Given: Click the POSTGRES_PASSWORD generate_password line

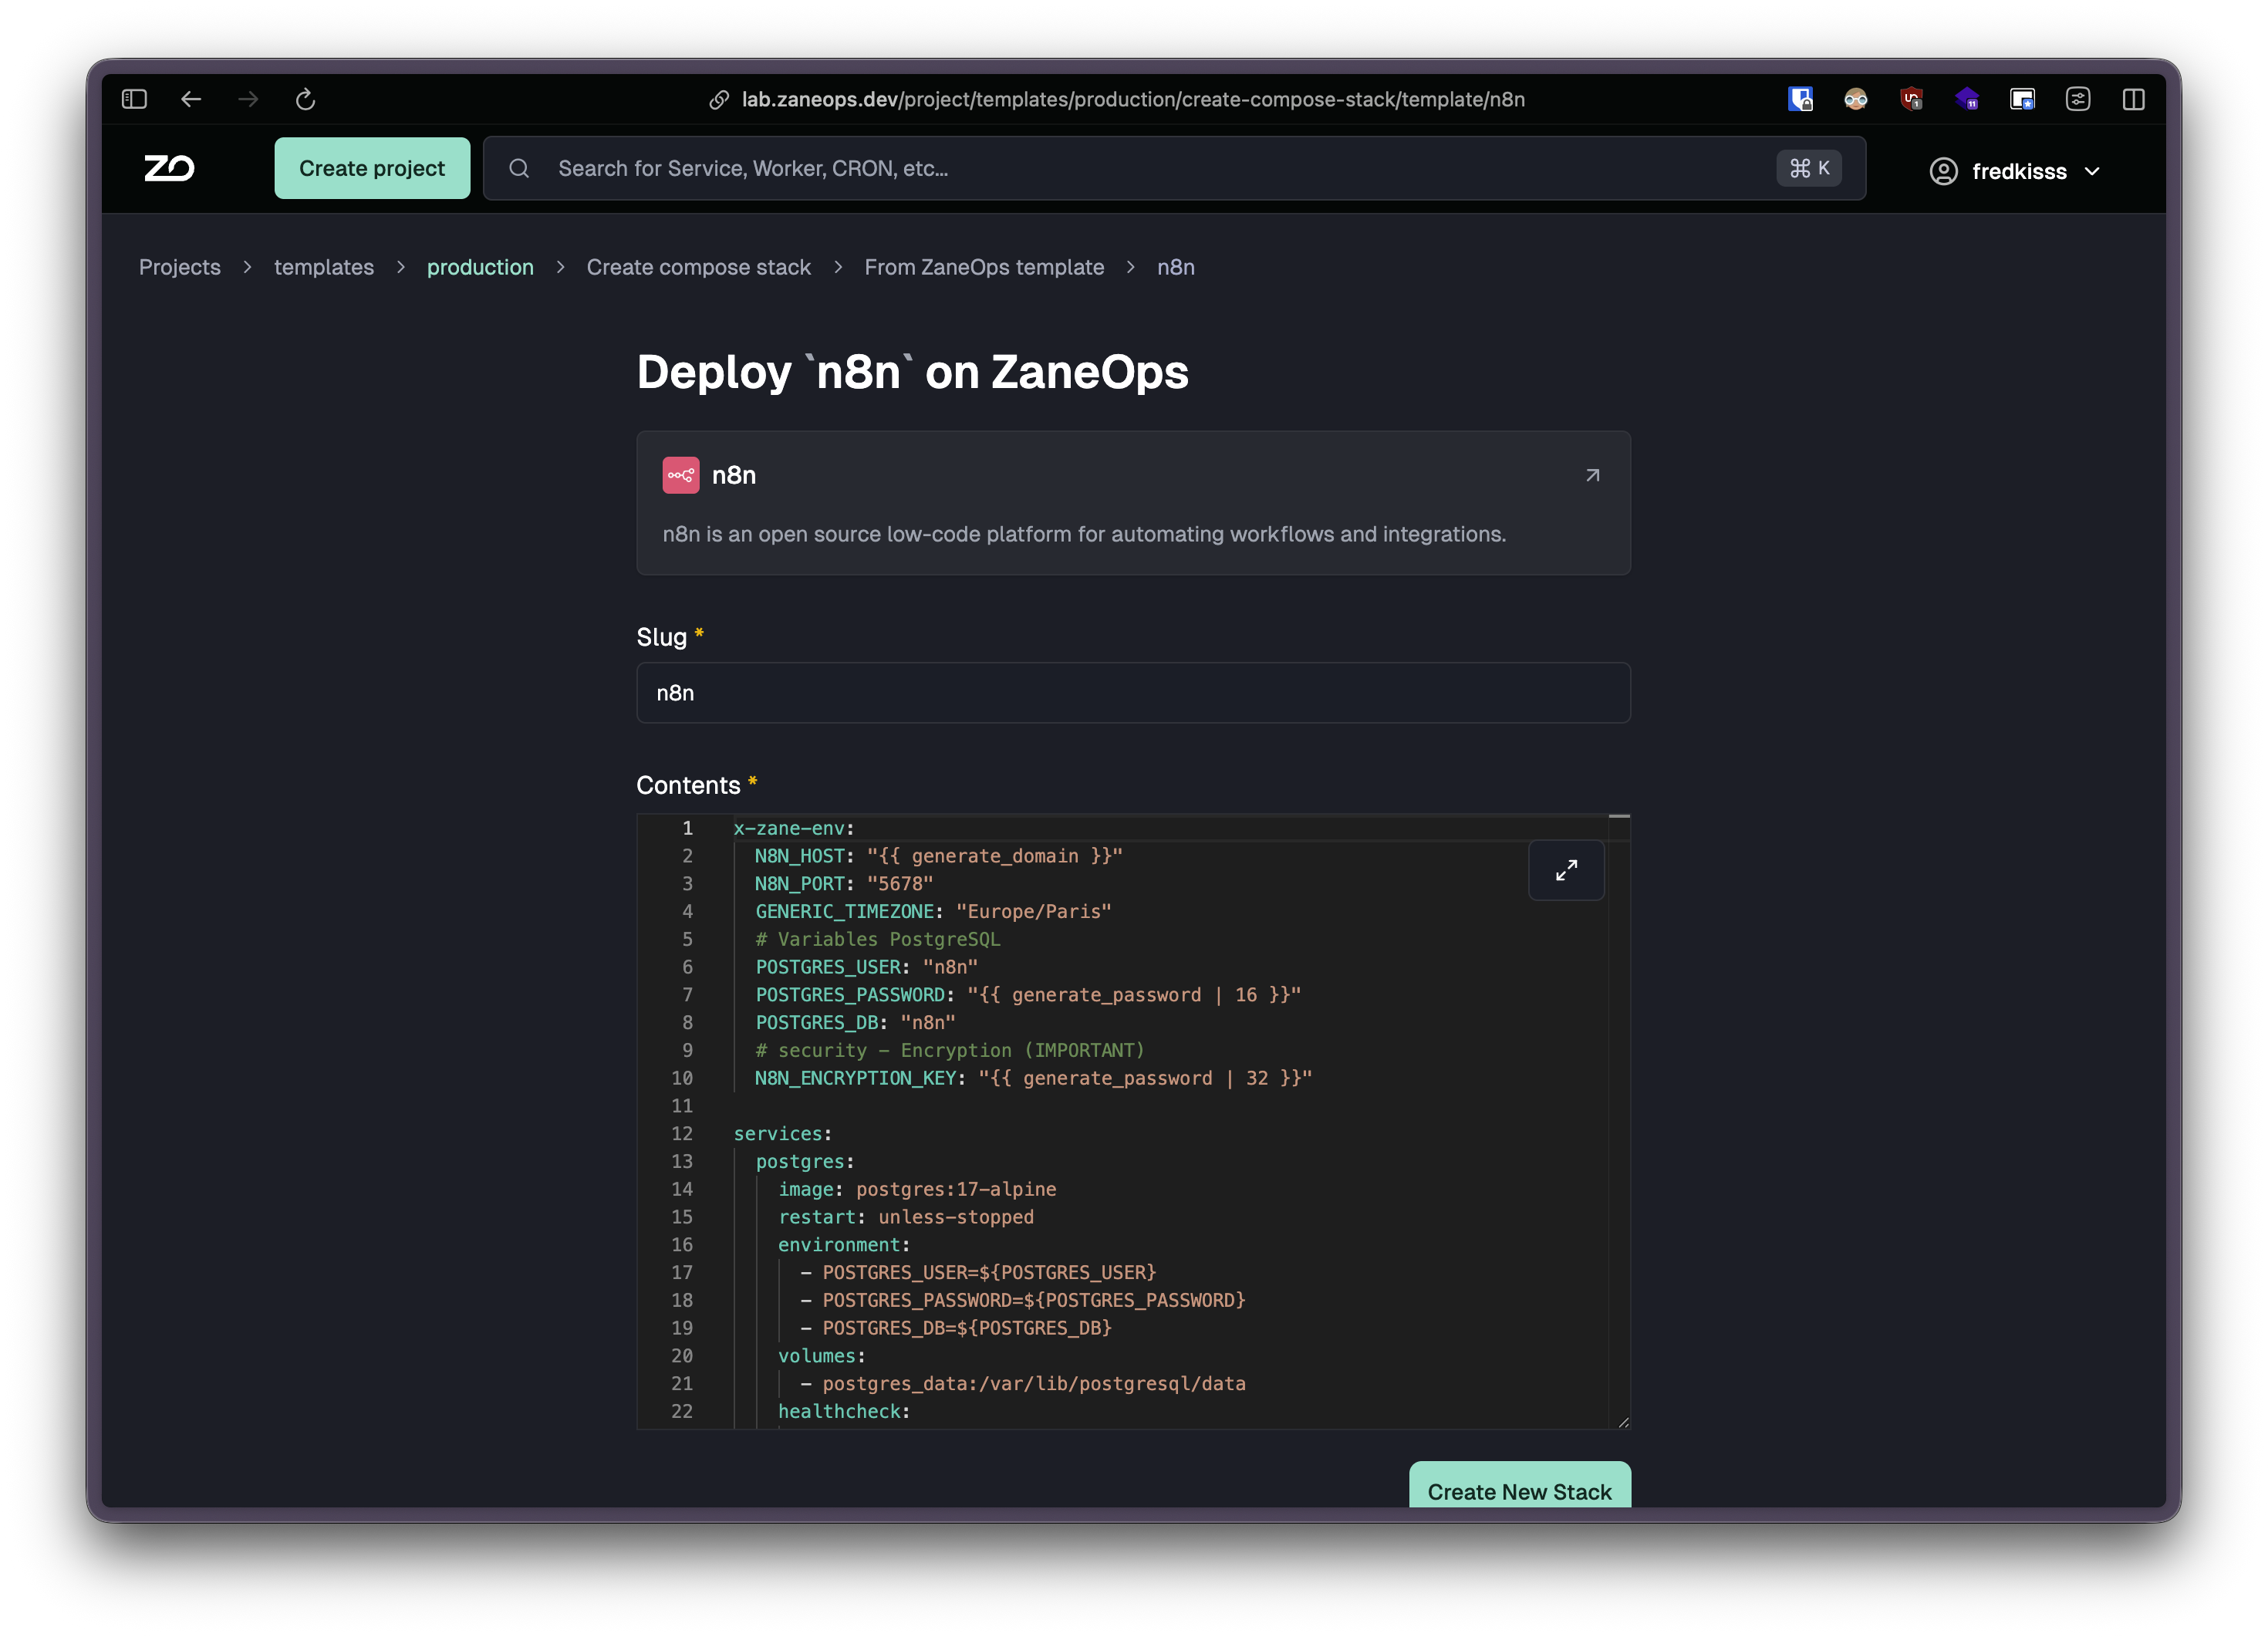Looking at the screenshot, I should tap(1028, 995).
